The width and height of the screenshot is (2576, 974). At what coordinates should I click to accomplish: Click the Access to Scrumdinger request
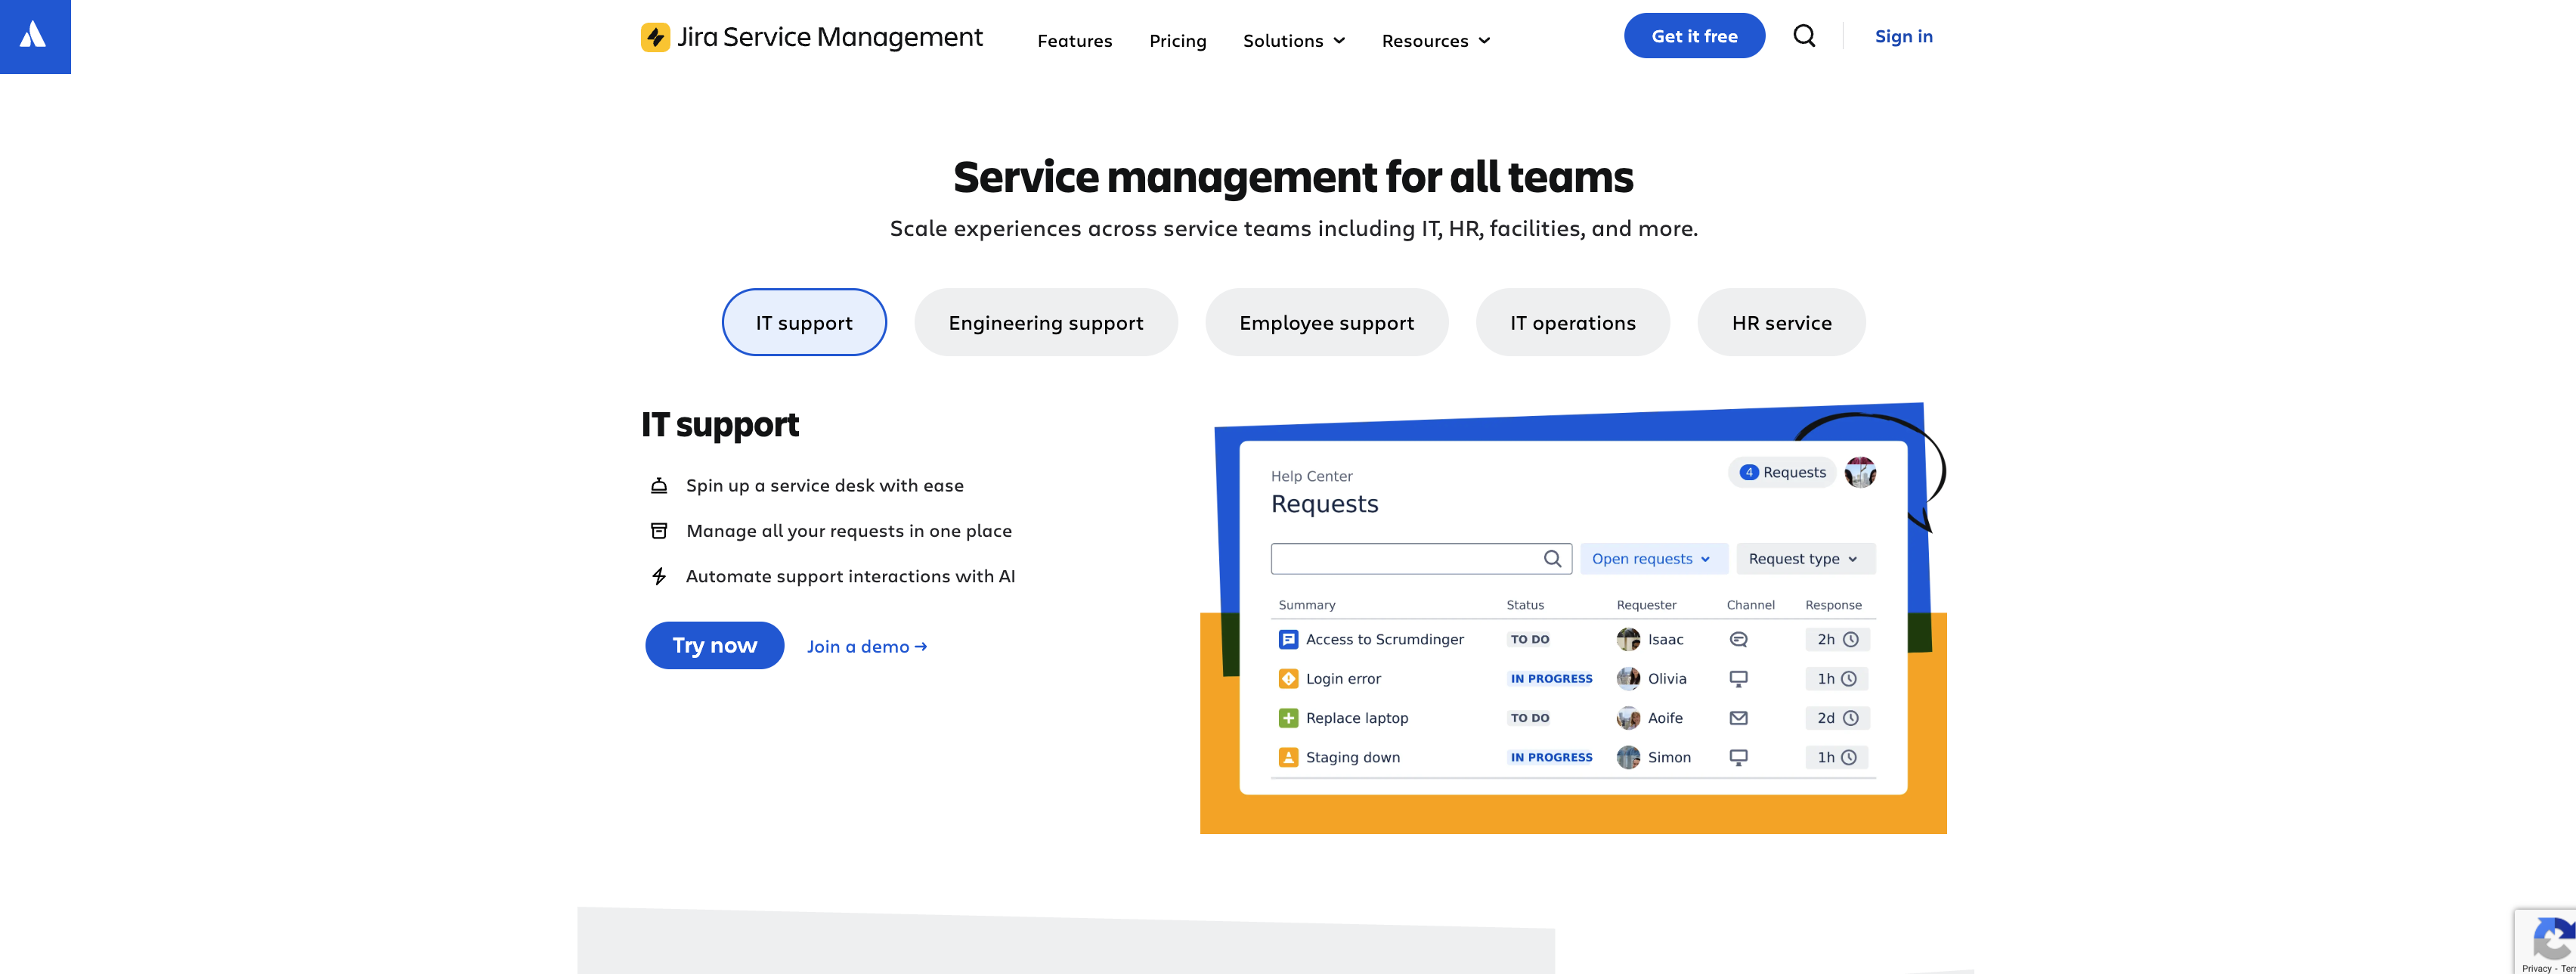pyautogui.click(x=1384, y=639)
